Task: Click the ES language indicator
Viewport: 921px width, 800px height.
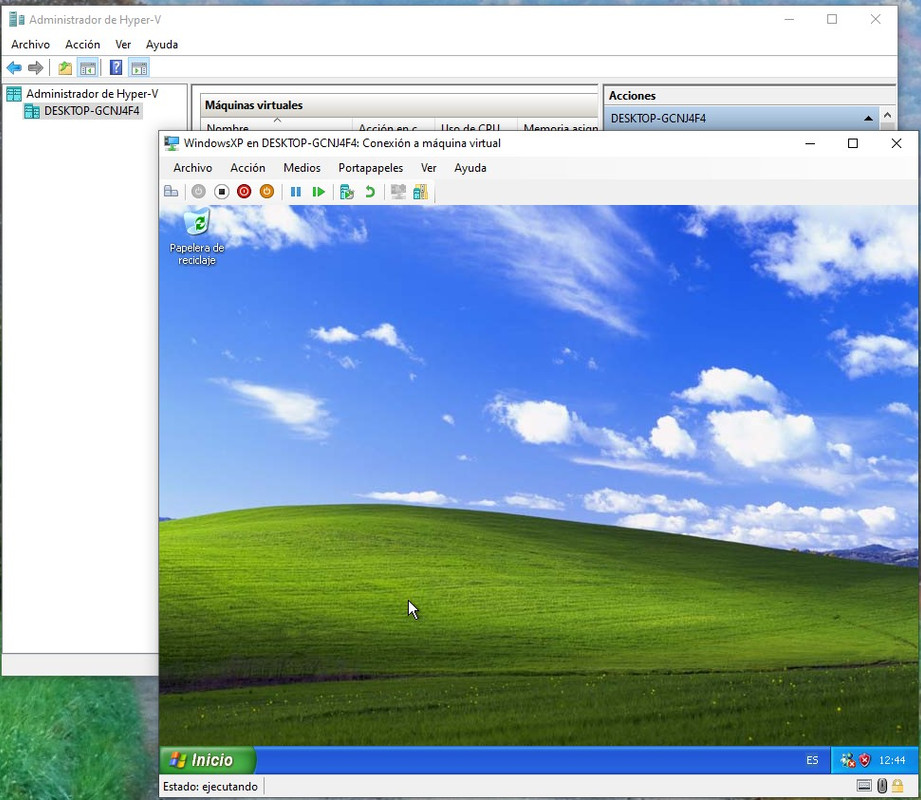Action: pyautogui.click(x=812, y=761)
